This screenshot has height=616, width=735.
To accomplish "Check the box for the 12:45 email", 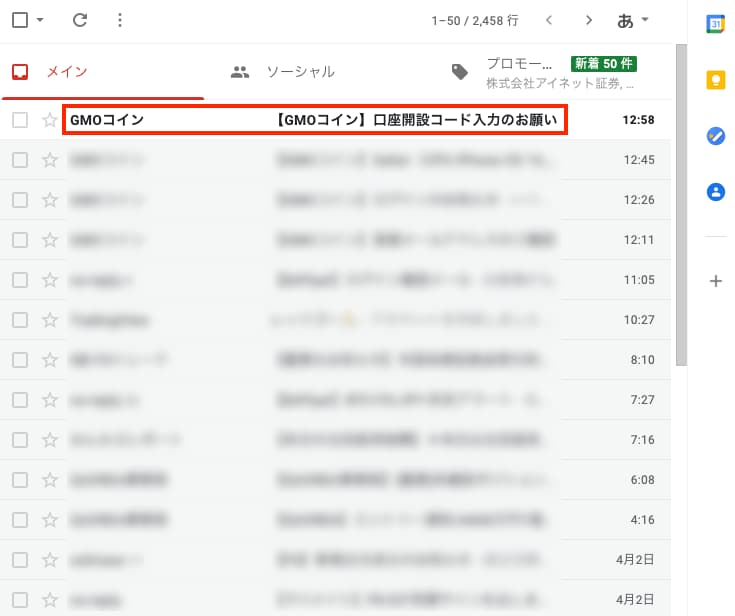I will coord(20,160).
